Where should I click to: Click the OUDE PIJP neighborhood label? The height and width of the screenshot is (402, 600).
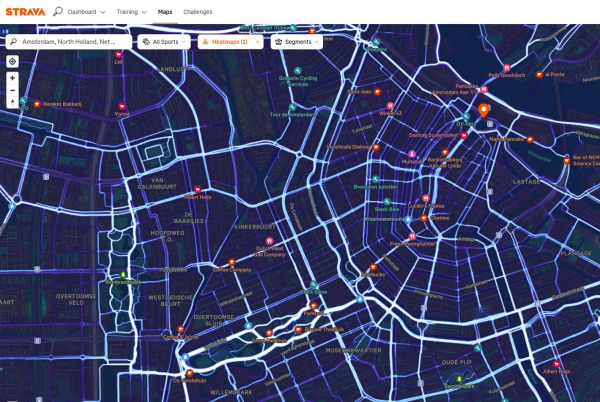pyautogui.click(x=457, y=362)
